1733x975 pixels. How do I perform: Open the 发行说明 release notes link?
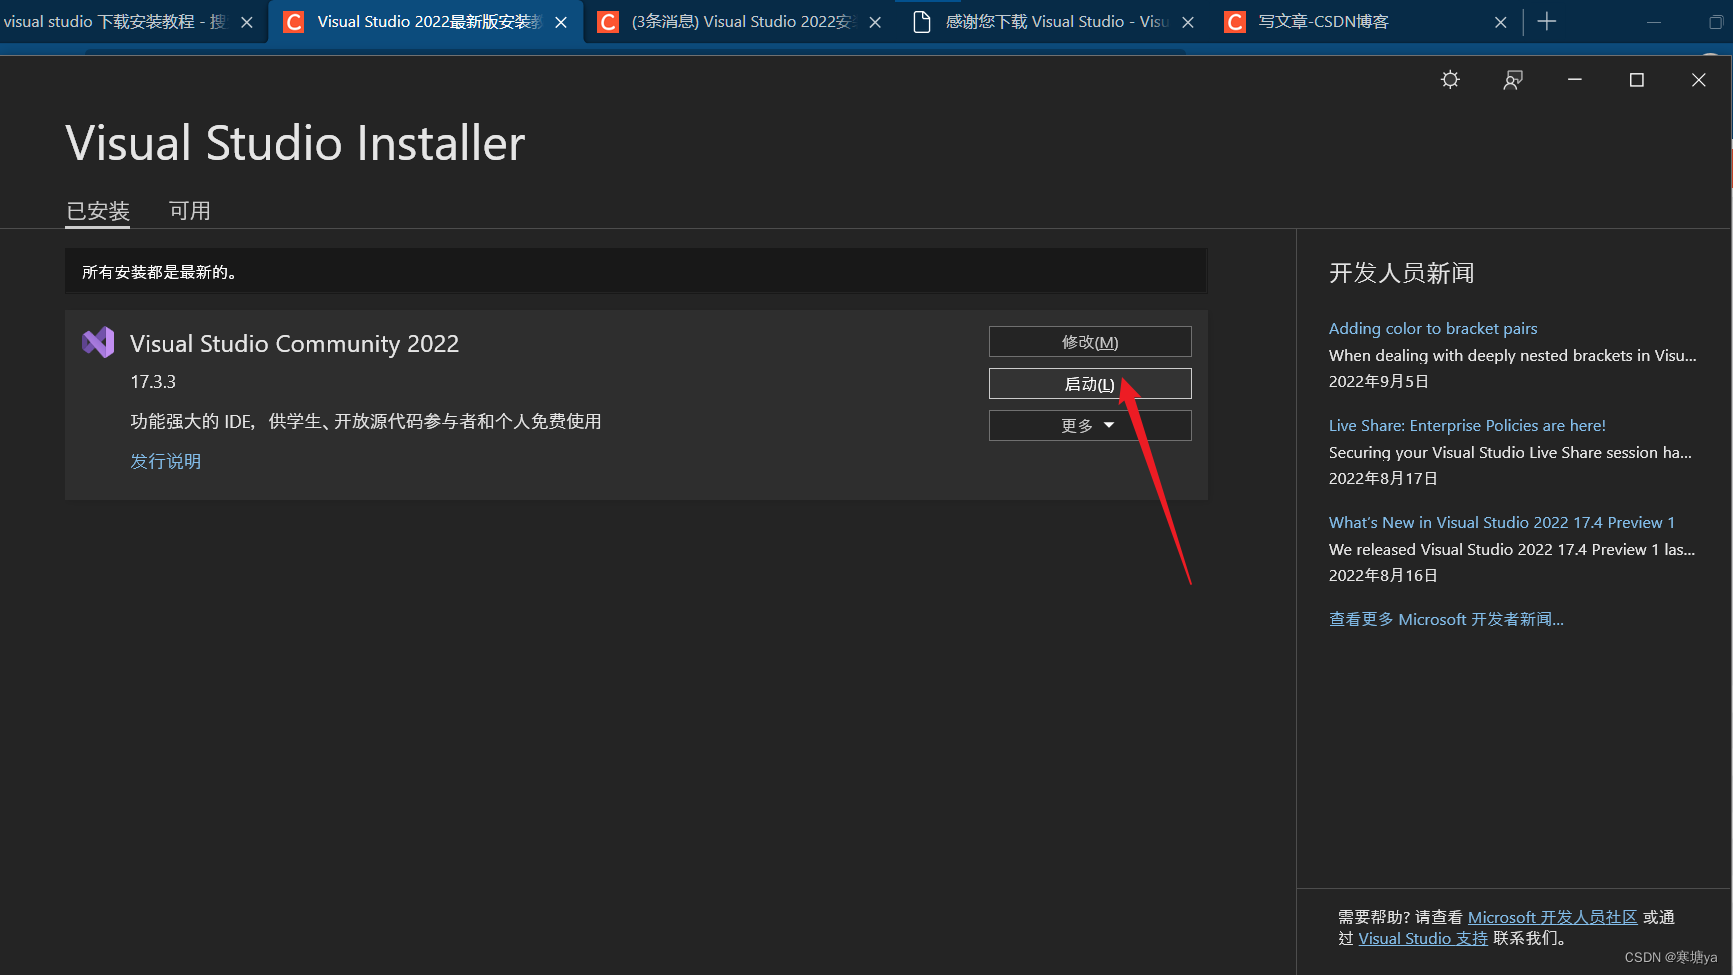pos(166,461)
